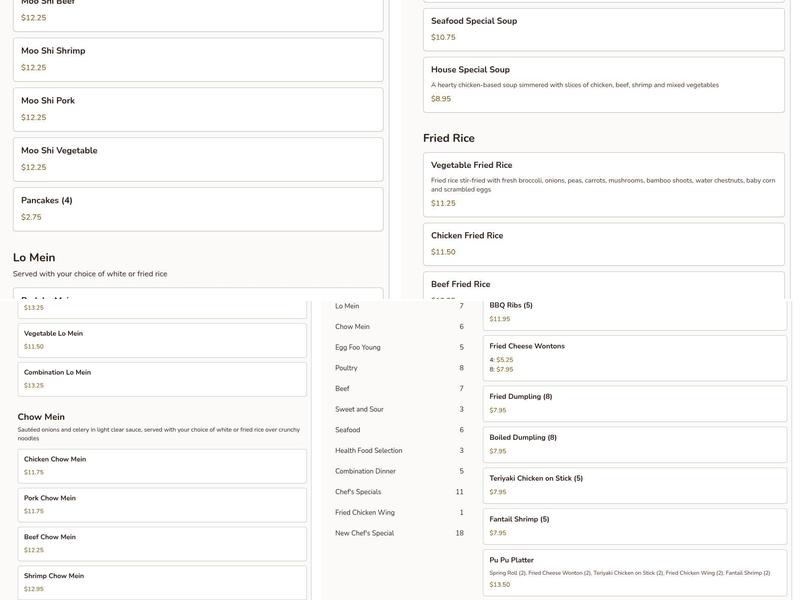Jump to Egg Foo Young category
Screen dimensions: 800x600
click(398, 348)
